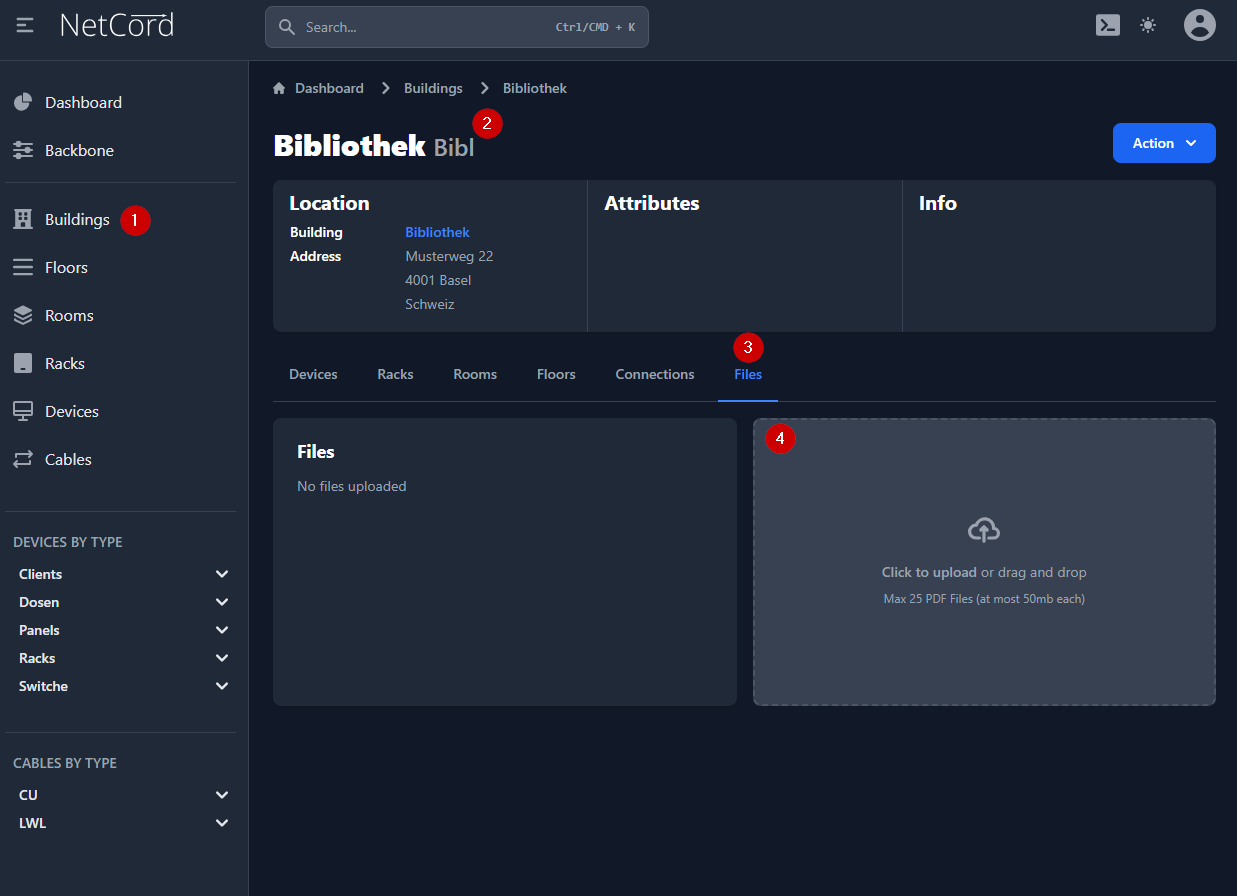
Task: Click the home icon in breadcrumb
Action: [280, 88]
